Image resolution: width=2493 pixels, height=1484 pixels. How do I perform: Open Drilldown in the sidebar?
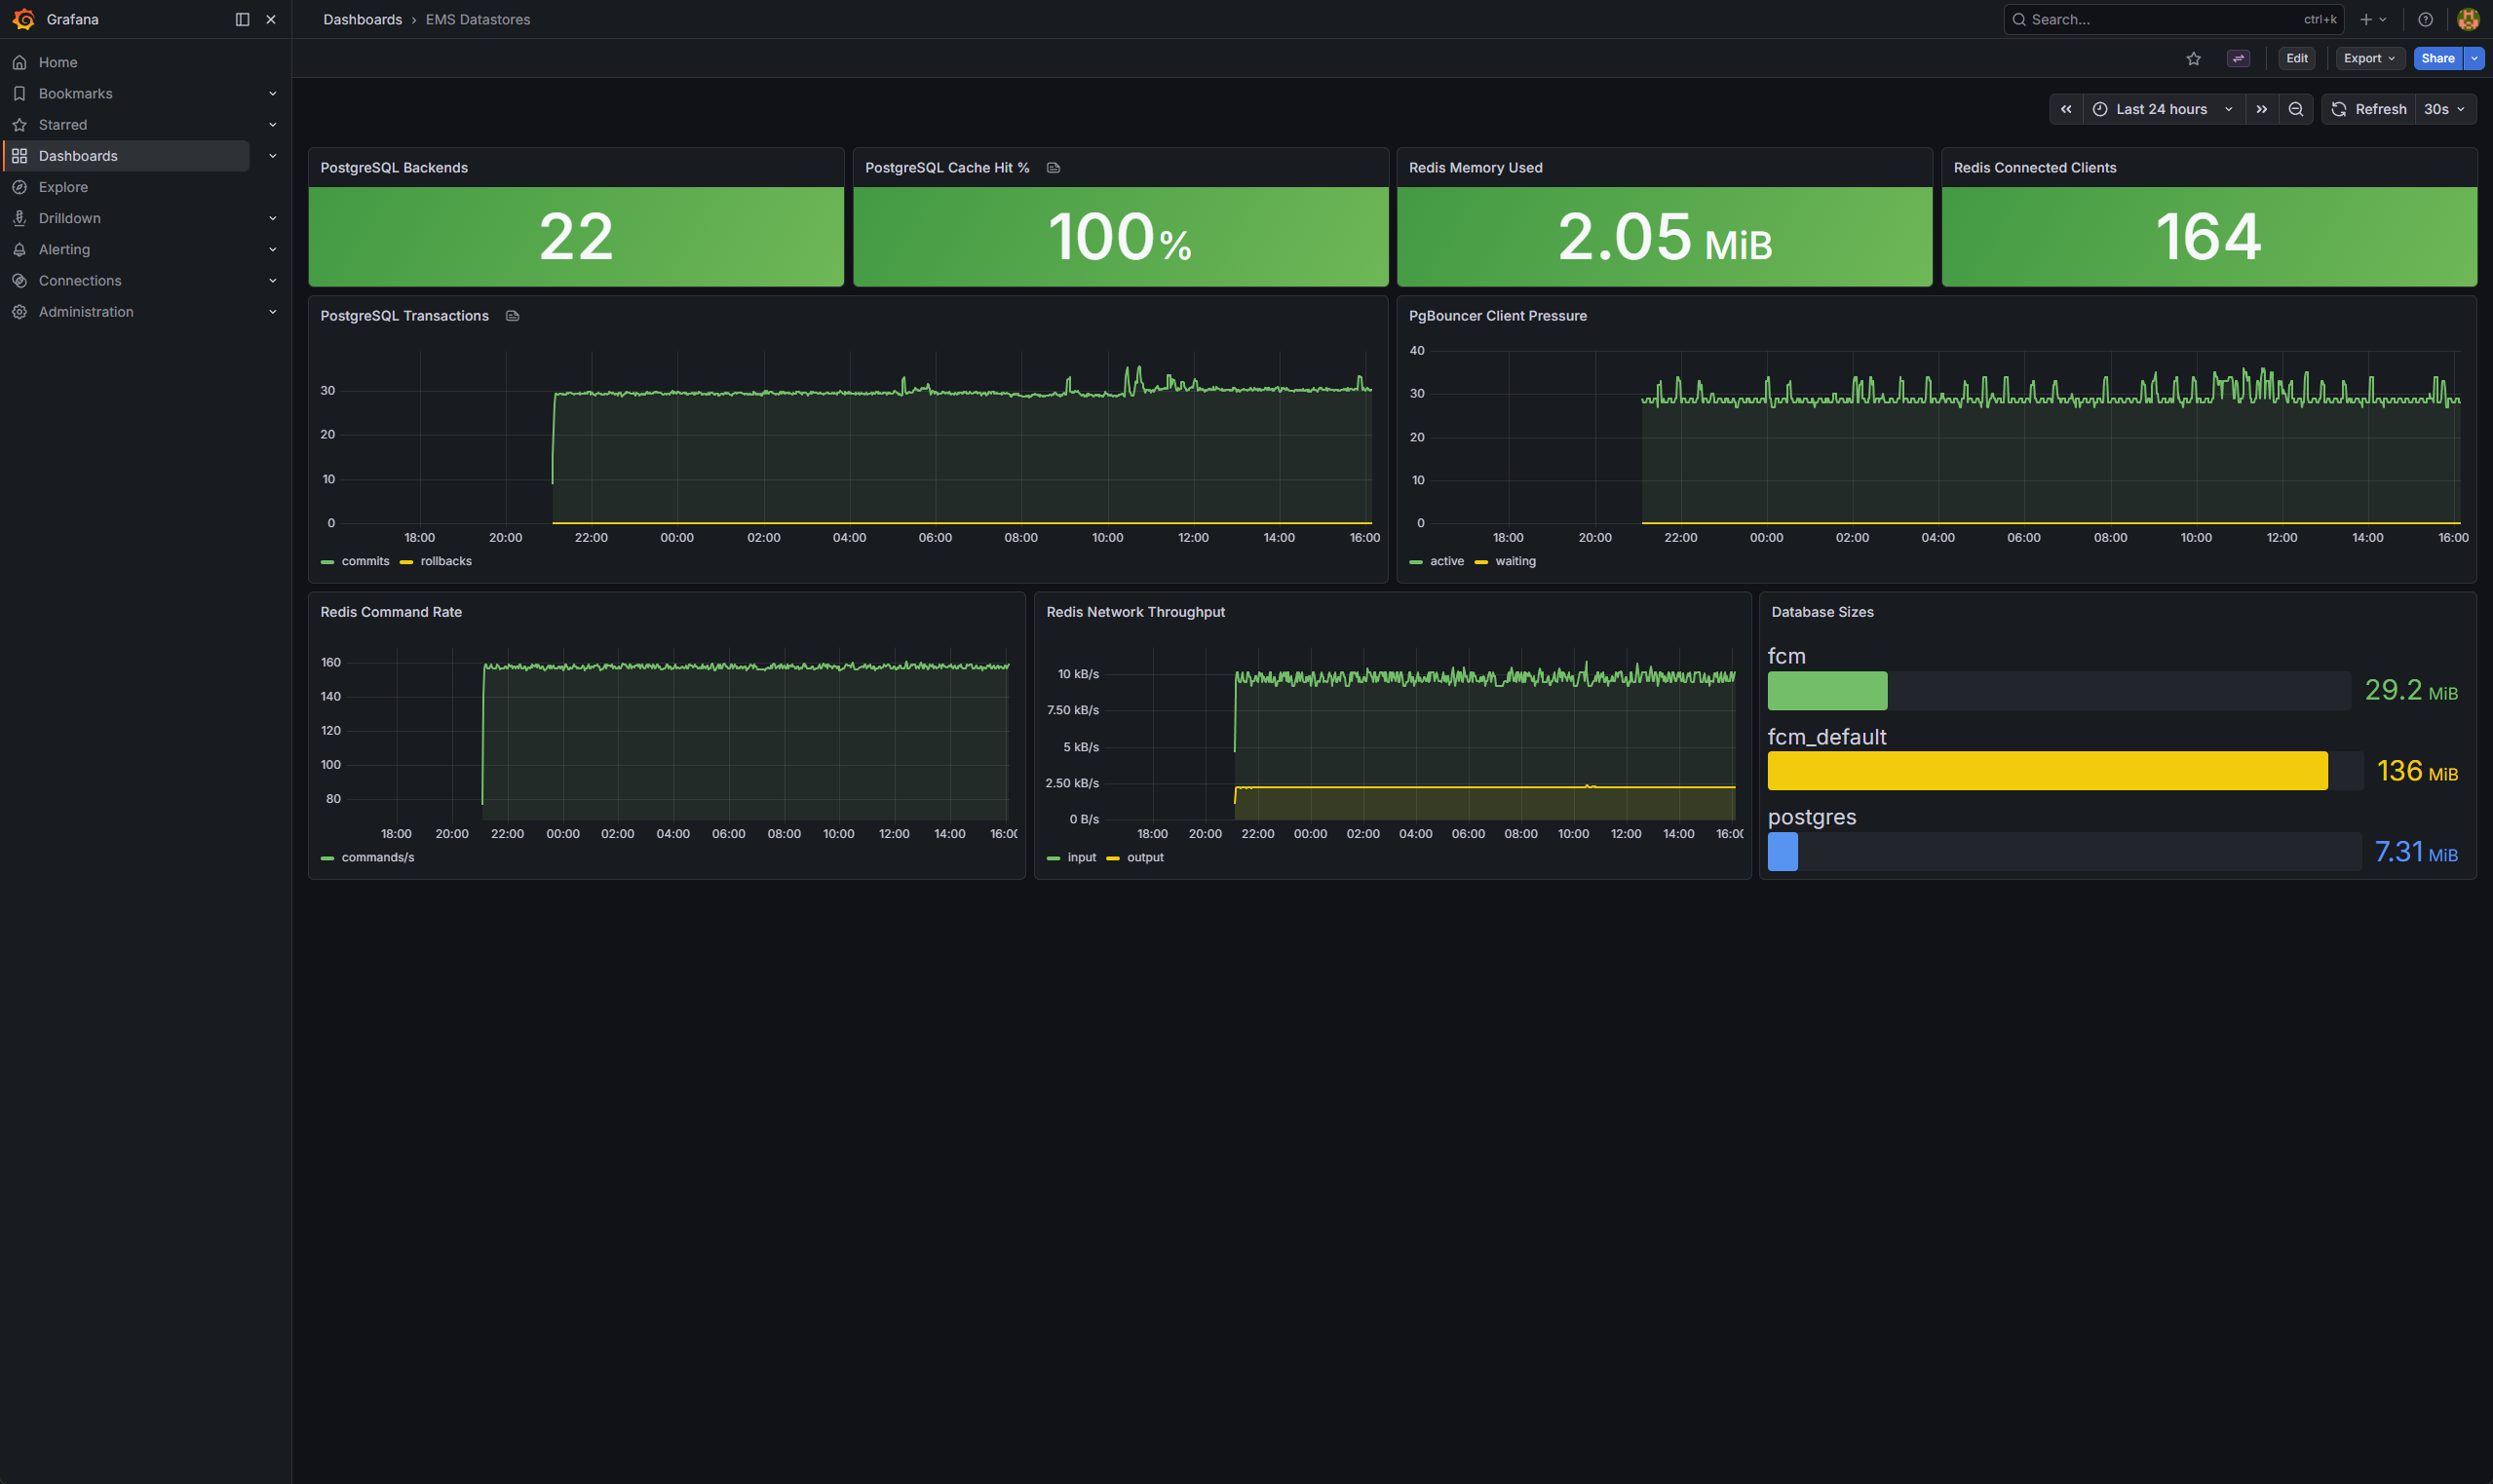click(70, 218)
